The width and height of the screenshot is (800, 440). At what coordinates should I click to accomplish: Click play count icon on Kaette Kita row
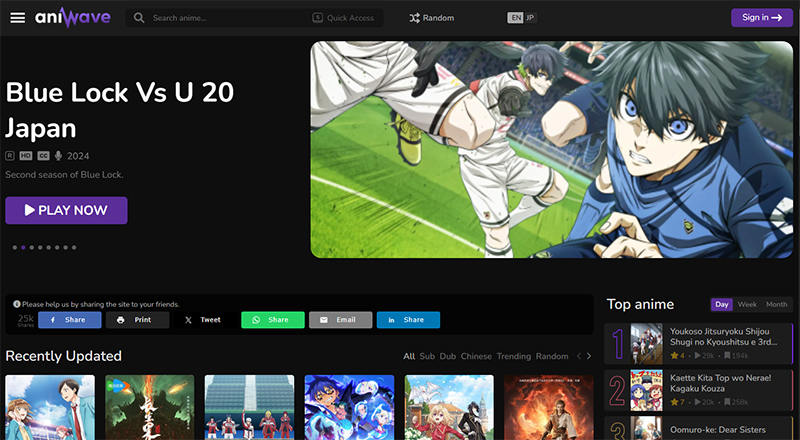697,402
